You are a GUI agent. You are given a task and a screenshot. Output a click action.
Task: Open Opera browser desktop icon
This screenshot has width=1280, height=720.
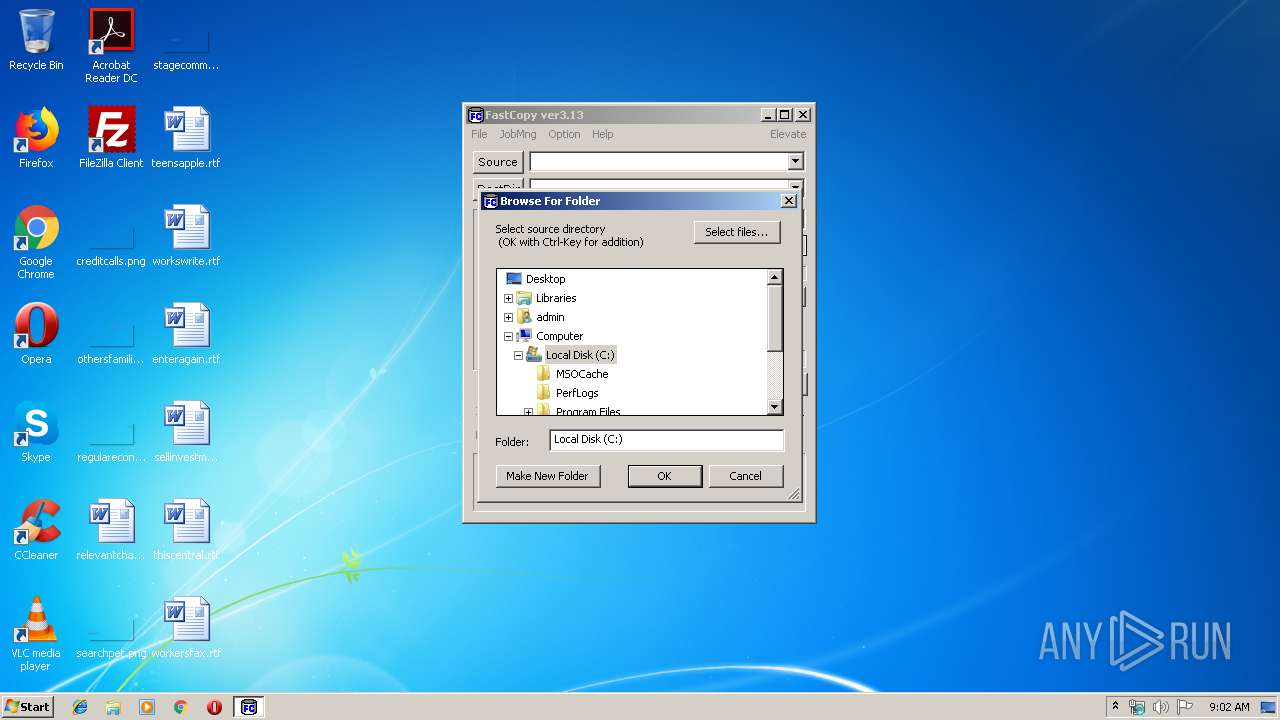(36, 334)
